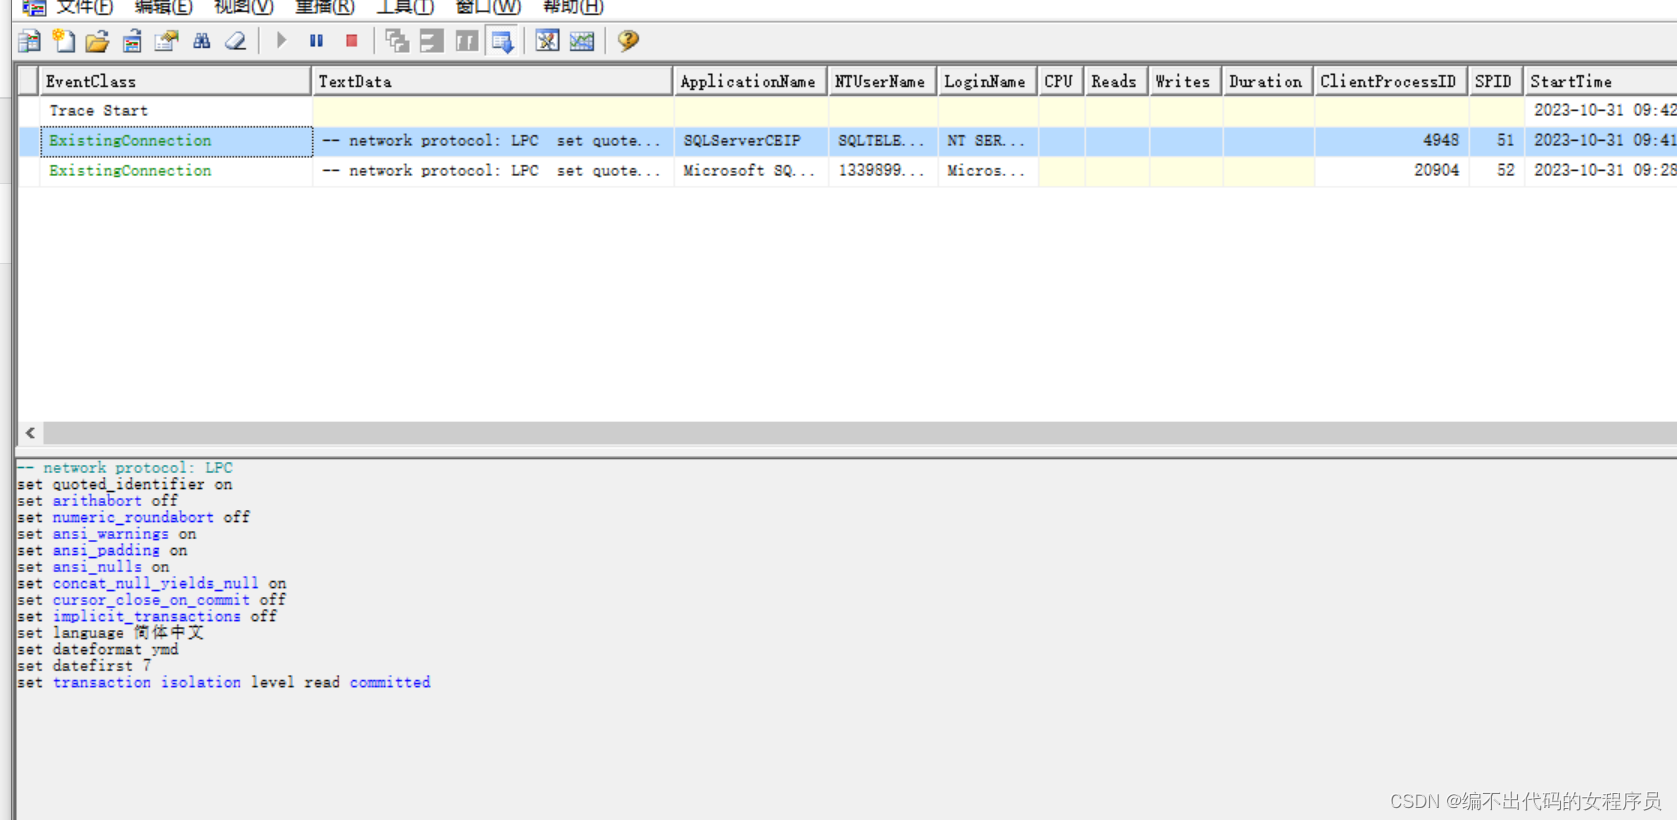Click the 'set dateformat ymd' line
The height and width of the screenshot is (820, 1677).
coord(98,650)
